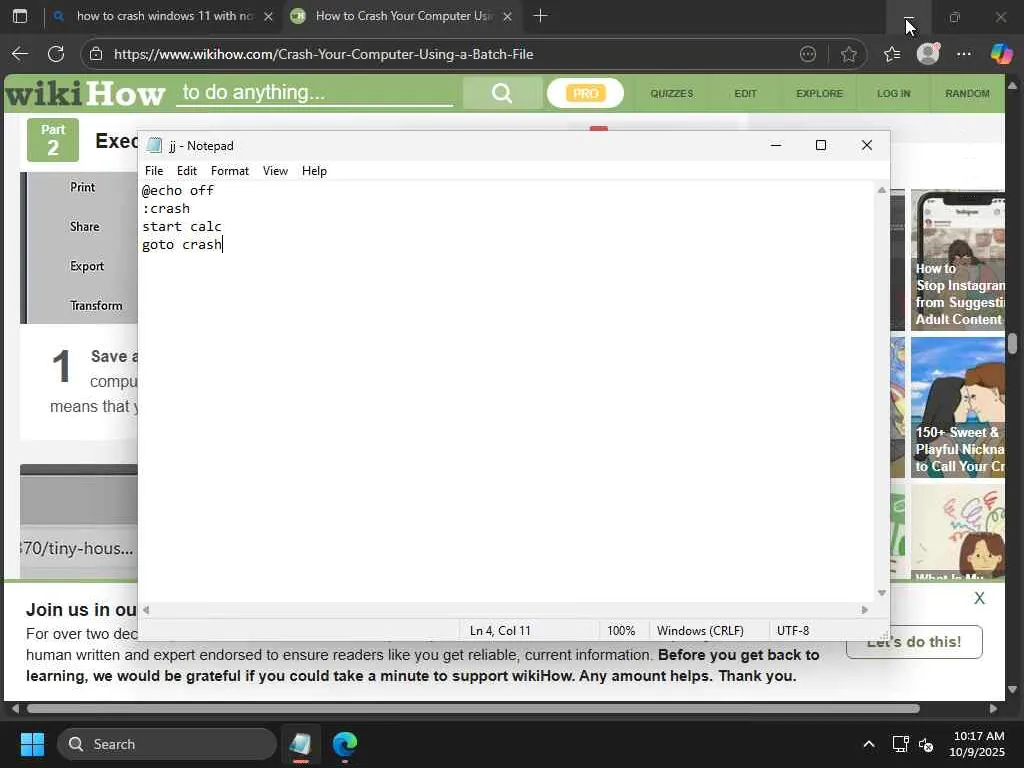
Task: Click the taskbar Search box
Action: [x=167, y=744]
